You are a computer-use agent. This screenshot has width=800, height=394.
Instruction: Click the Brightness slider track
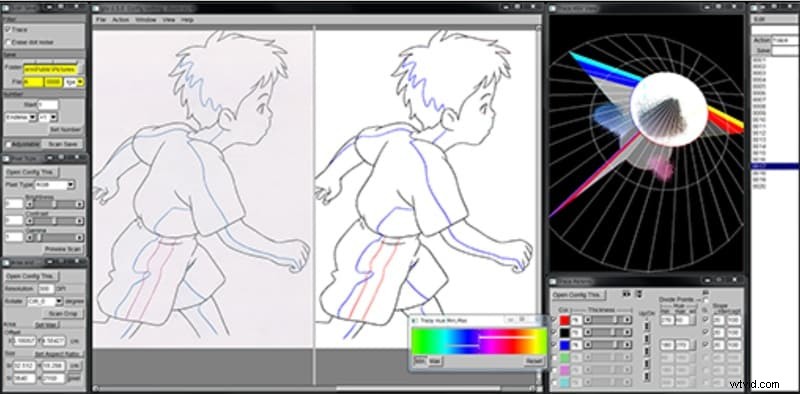click(x=55, y=204)
